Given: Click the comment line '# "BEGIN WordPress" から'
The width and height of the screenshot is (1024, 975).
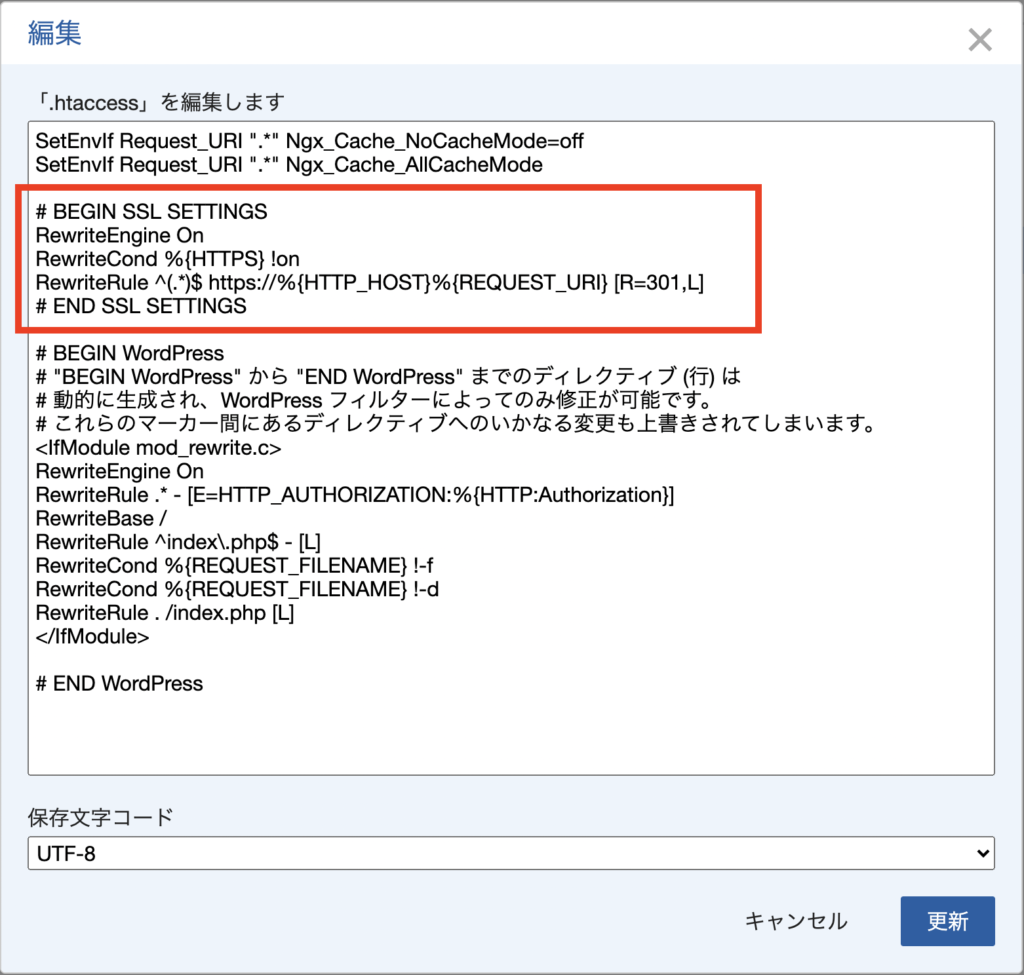Looking at the screenshot, I should click(x=388, y=376).
